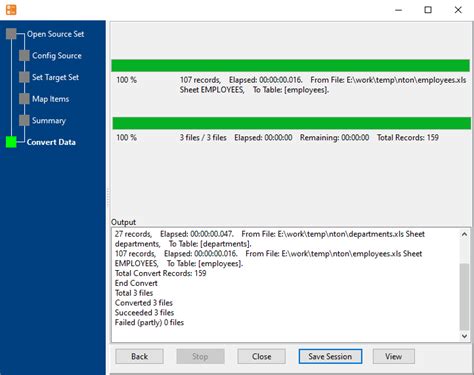Go to the Open Source Set step

(55, 34)
